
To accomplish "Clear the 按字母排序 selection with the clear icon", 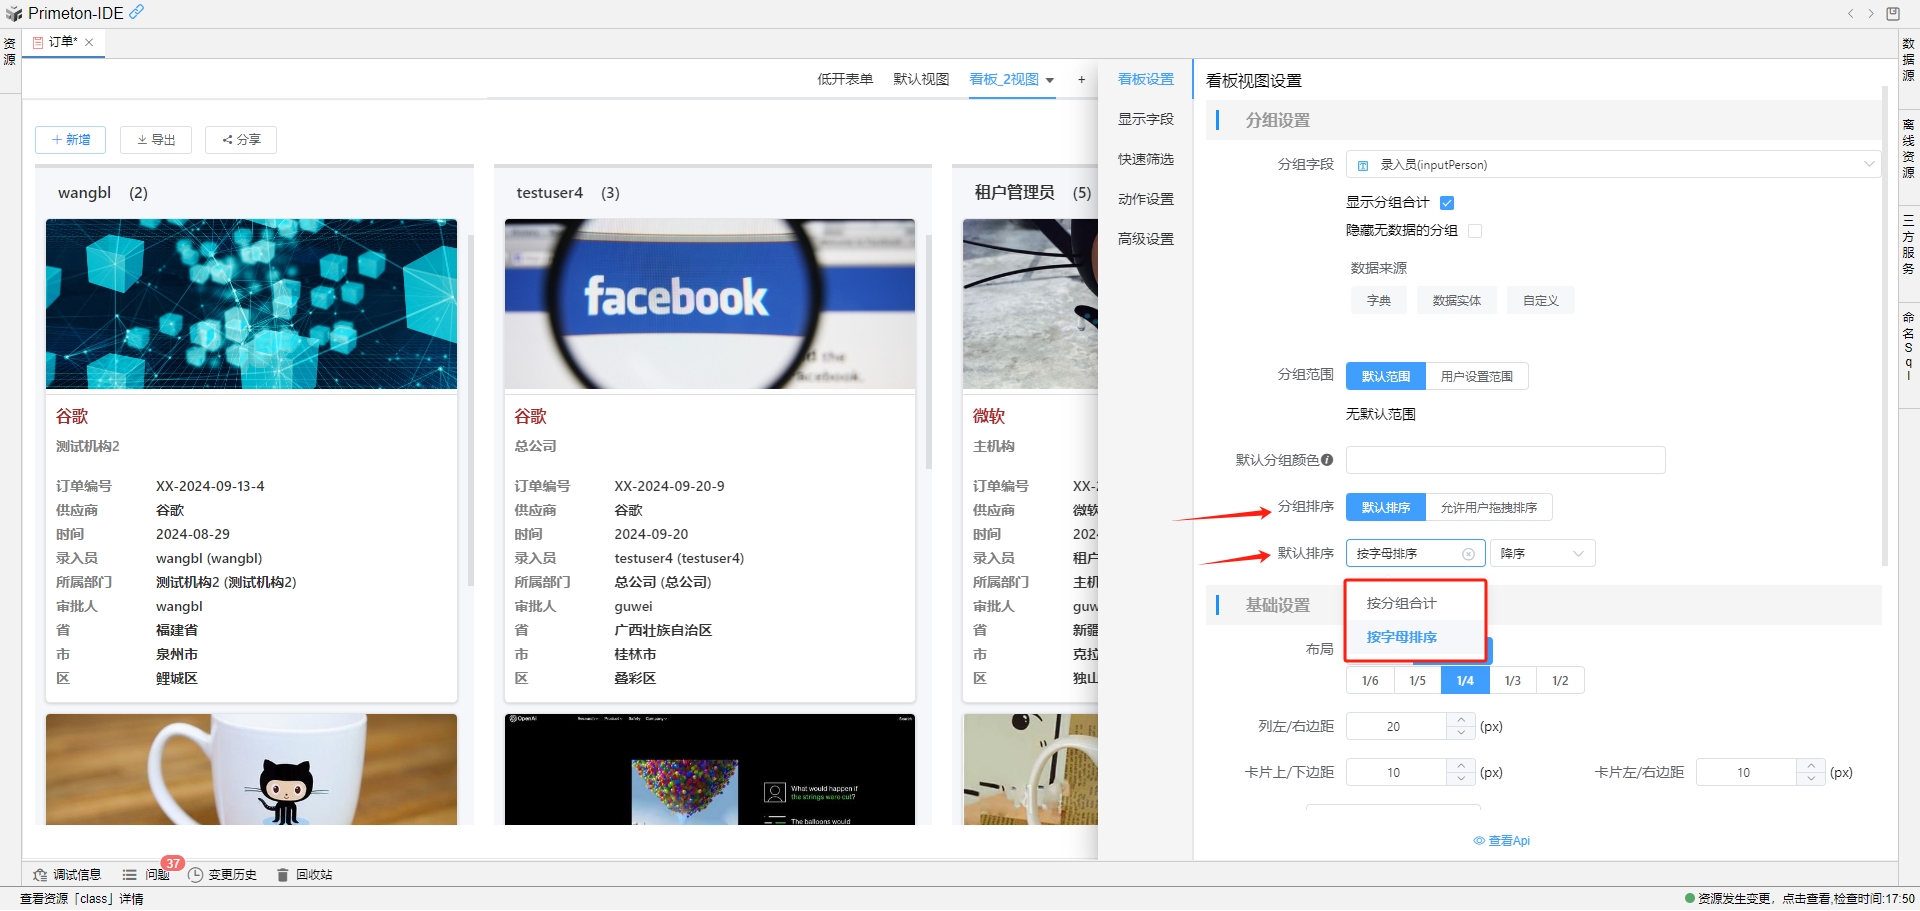I will pos(1468,554).
